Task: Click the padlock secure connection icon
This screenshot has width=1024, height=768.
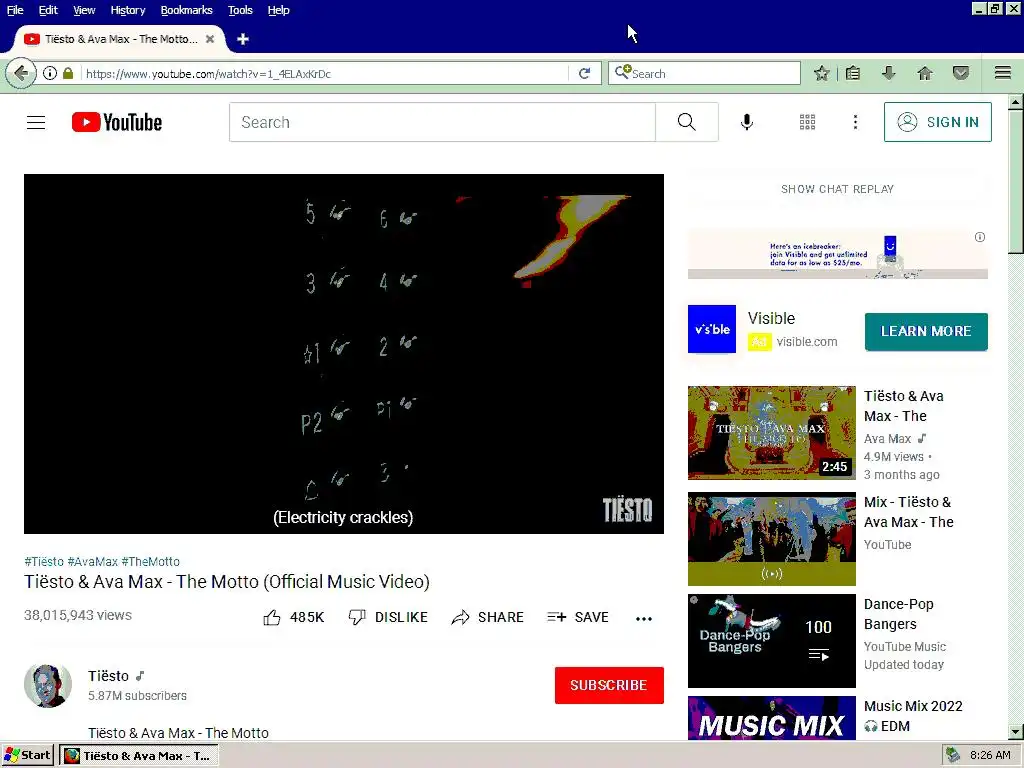Action: (x=68, y=73)
